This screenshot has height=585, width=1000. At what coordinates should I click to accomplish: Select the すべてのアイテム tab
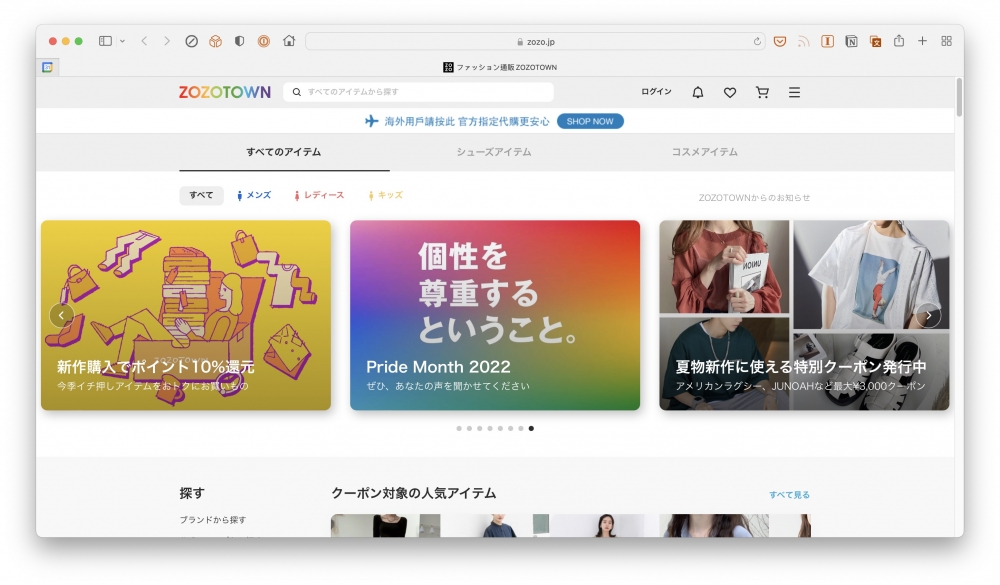(x=284, y=152)
